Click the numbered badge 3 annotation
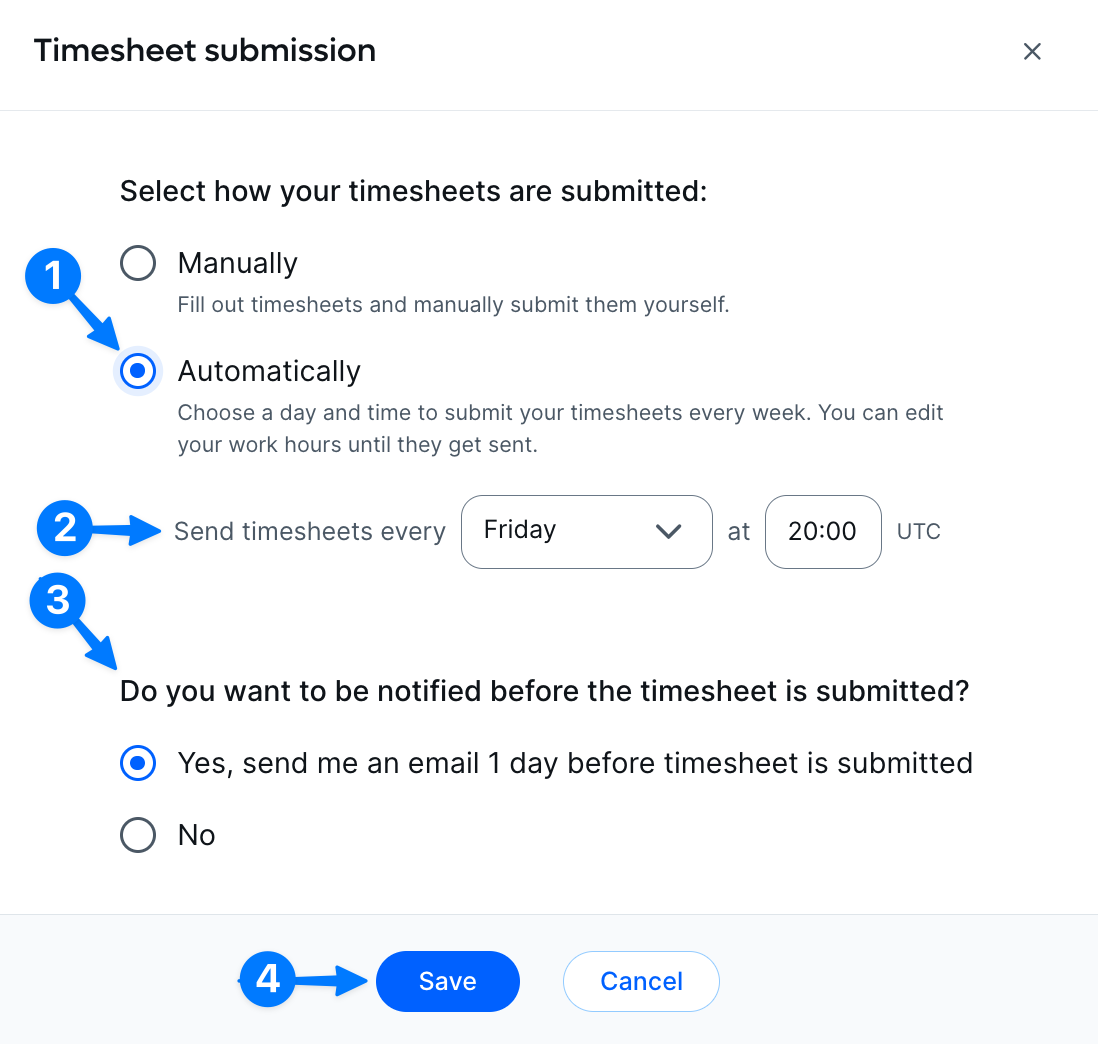 [57, 602]
